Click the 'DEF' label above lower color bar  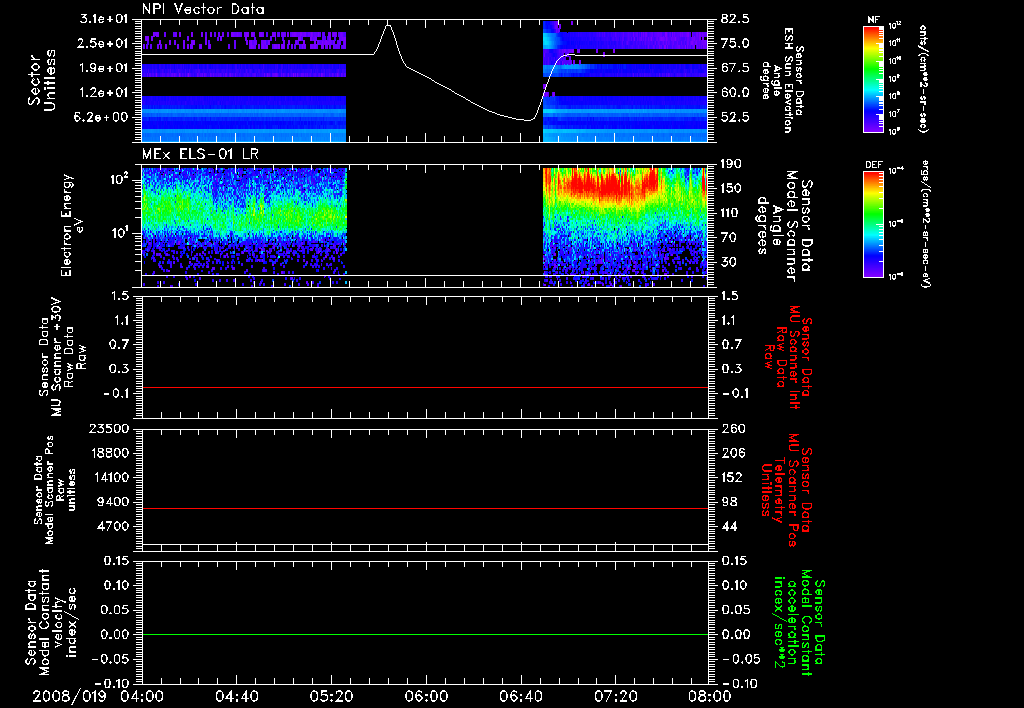click(873, 165)
